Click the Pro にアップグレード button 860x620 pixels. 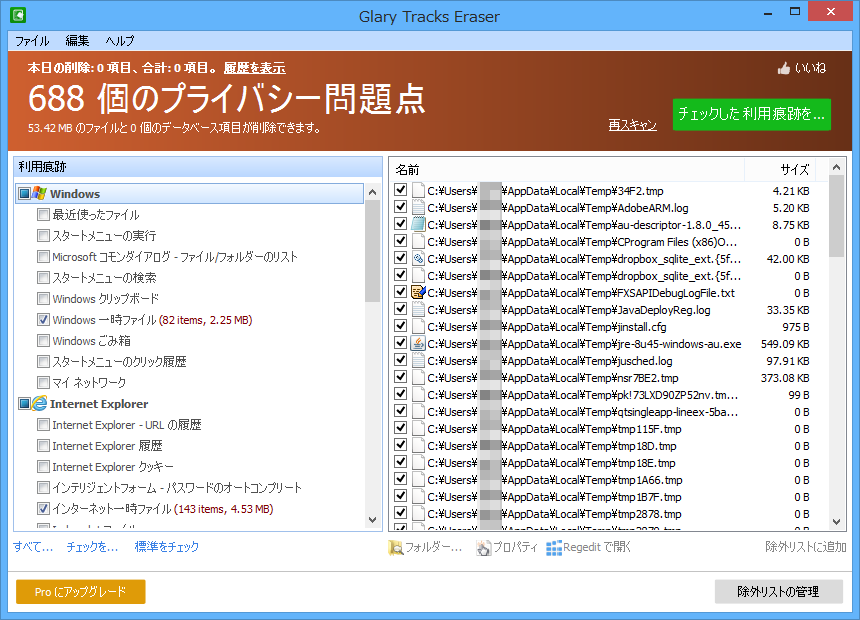[x=81, y=591]
